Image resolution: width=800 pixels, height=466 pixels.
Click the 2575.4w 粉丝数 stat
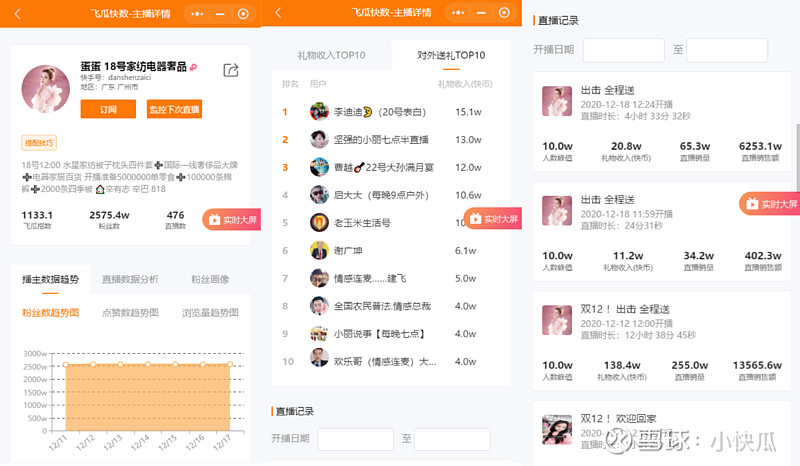[109, 215]
